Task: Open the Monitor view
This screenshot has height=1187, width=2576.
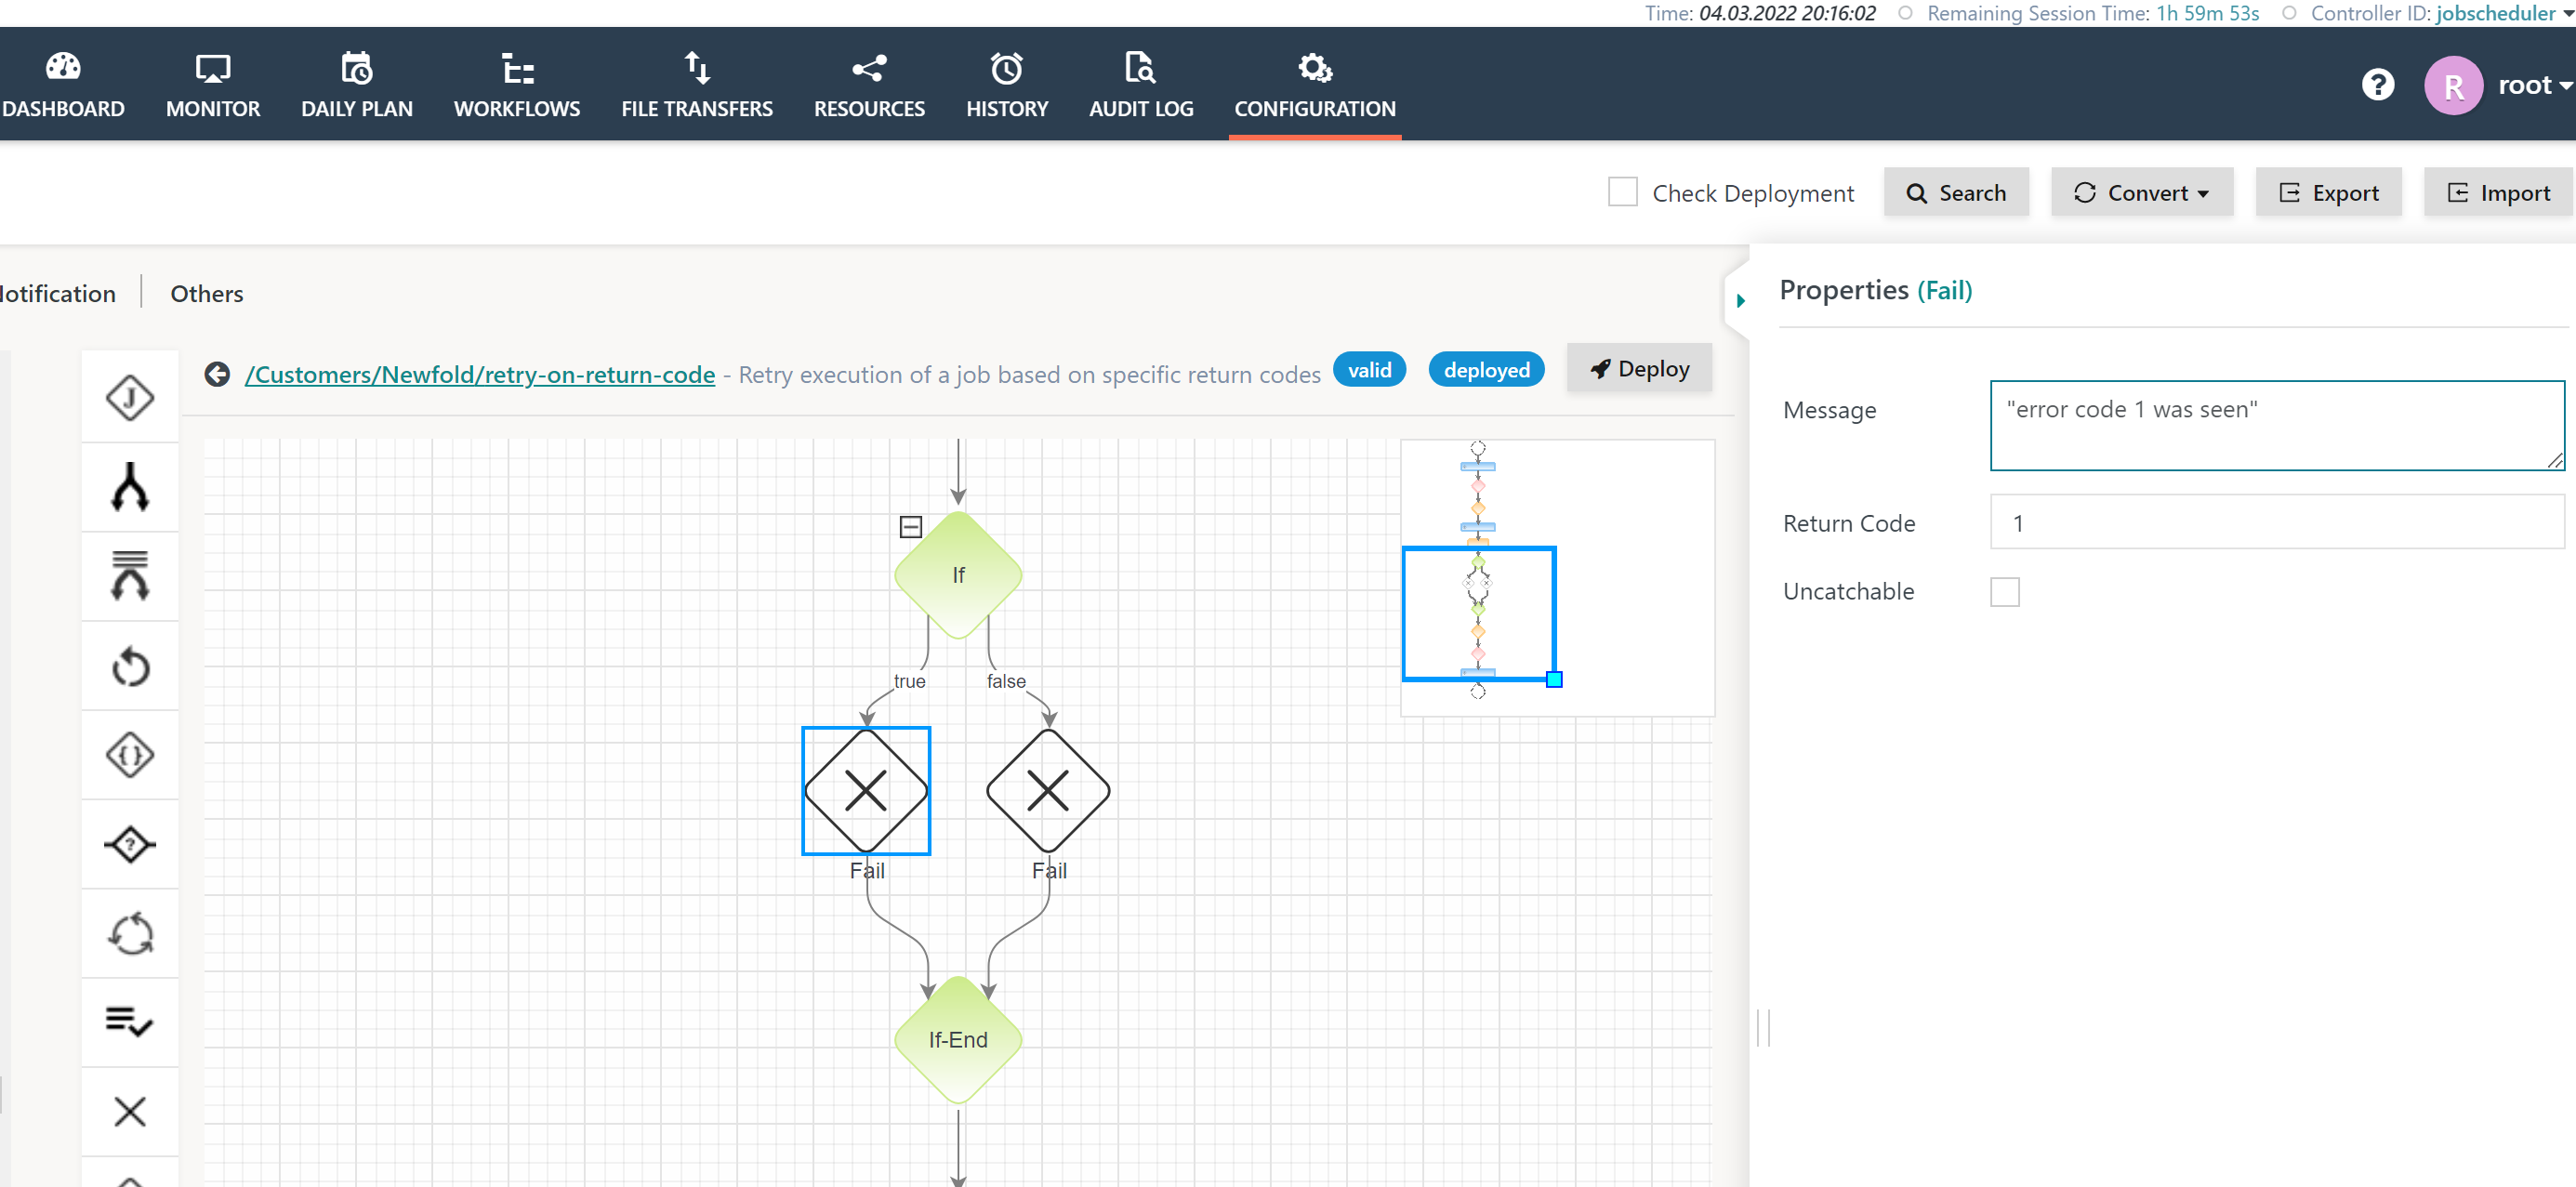Action: click(x=213, y=86)
